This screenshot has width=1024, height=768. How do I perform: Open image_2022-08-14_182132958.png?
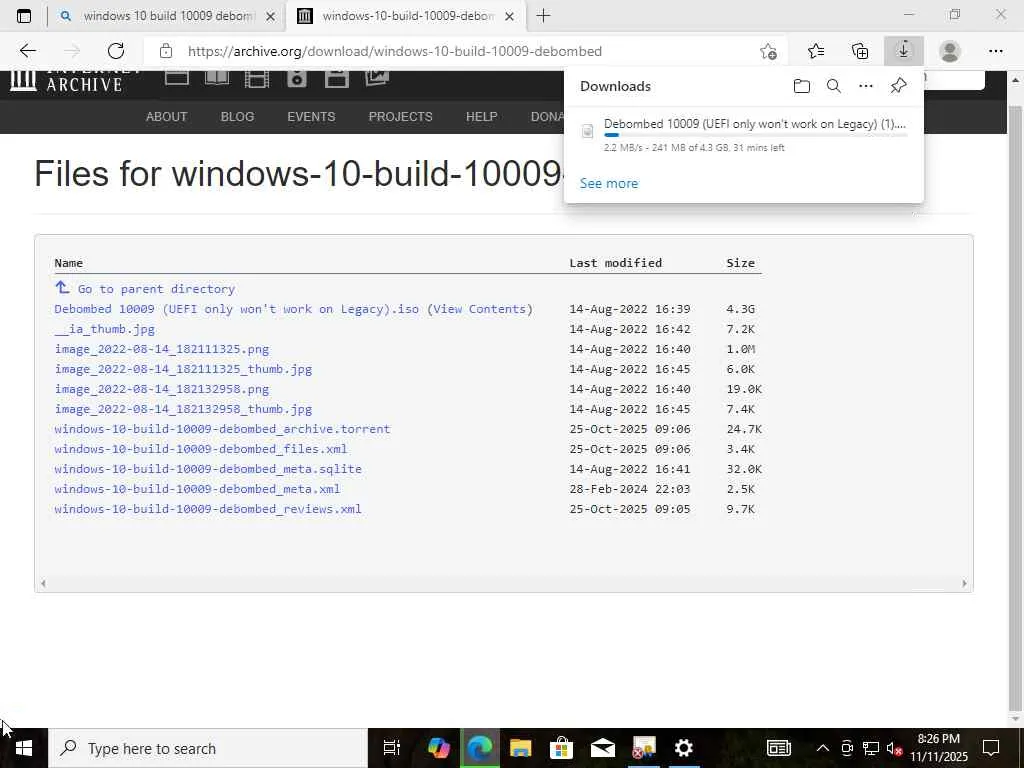pyautogui.click(x=161, y=389)
